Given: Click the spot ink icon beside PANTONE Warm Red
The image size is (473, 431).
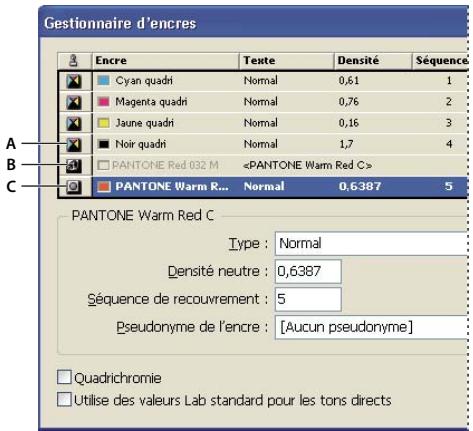Looking at the screenshot, I should click(x=74, y=187).
